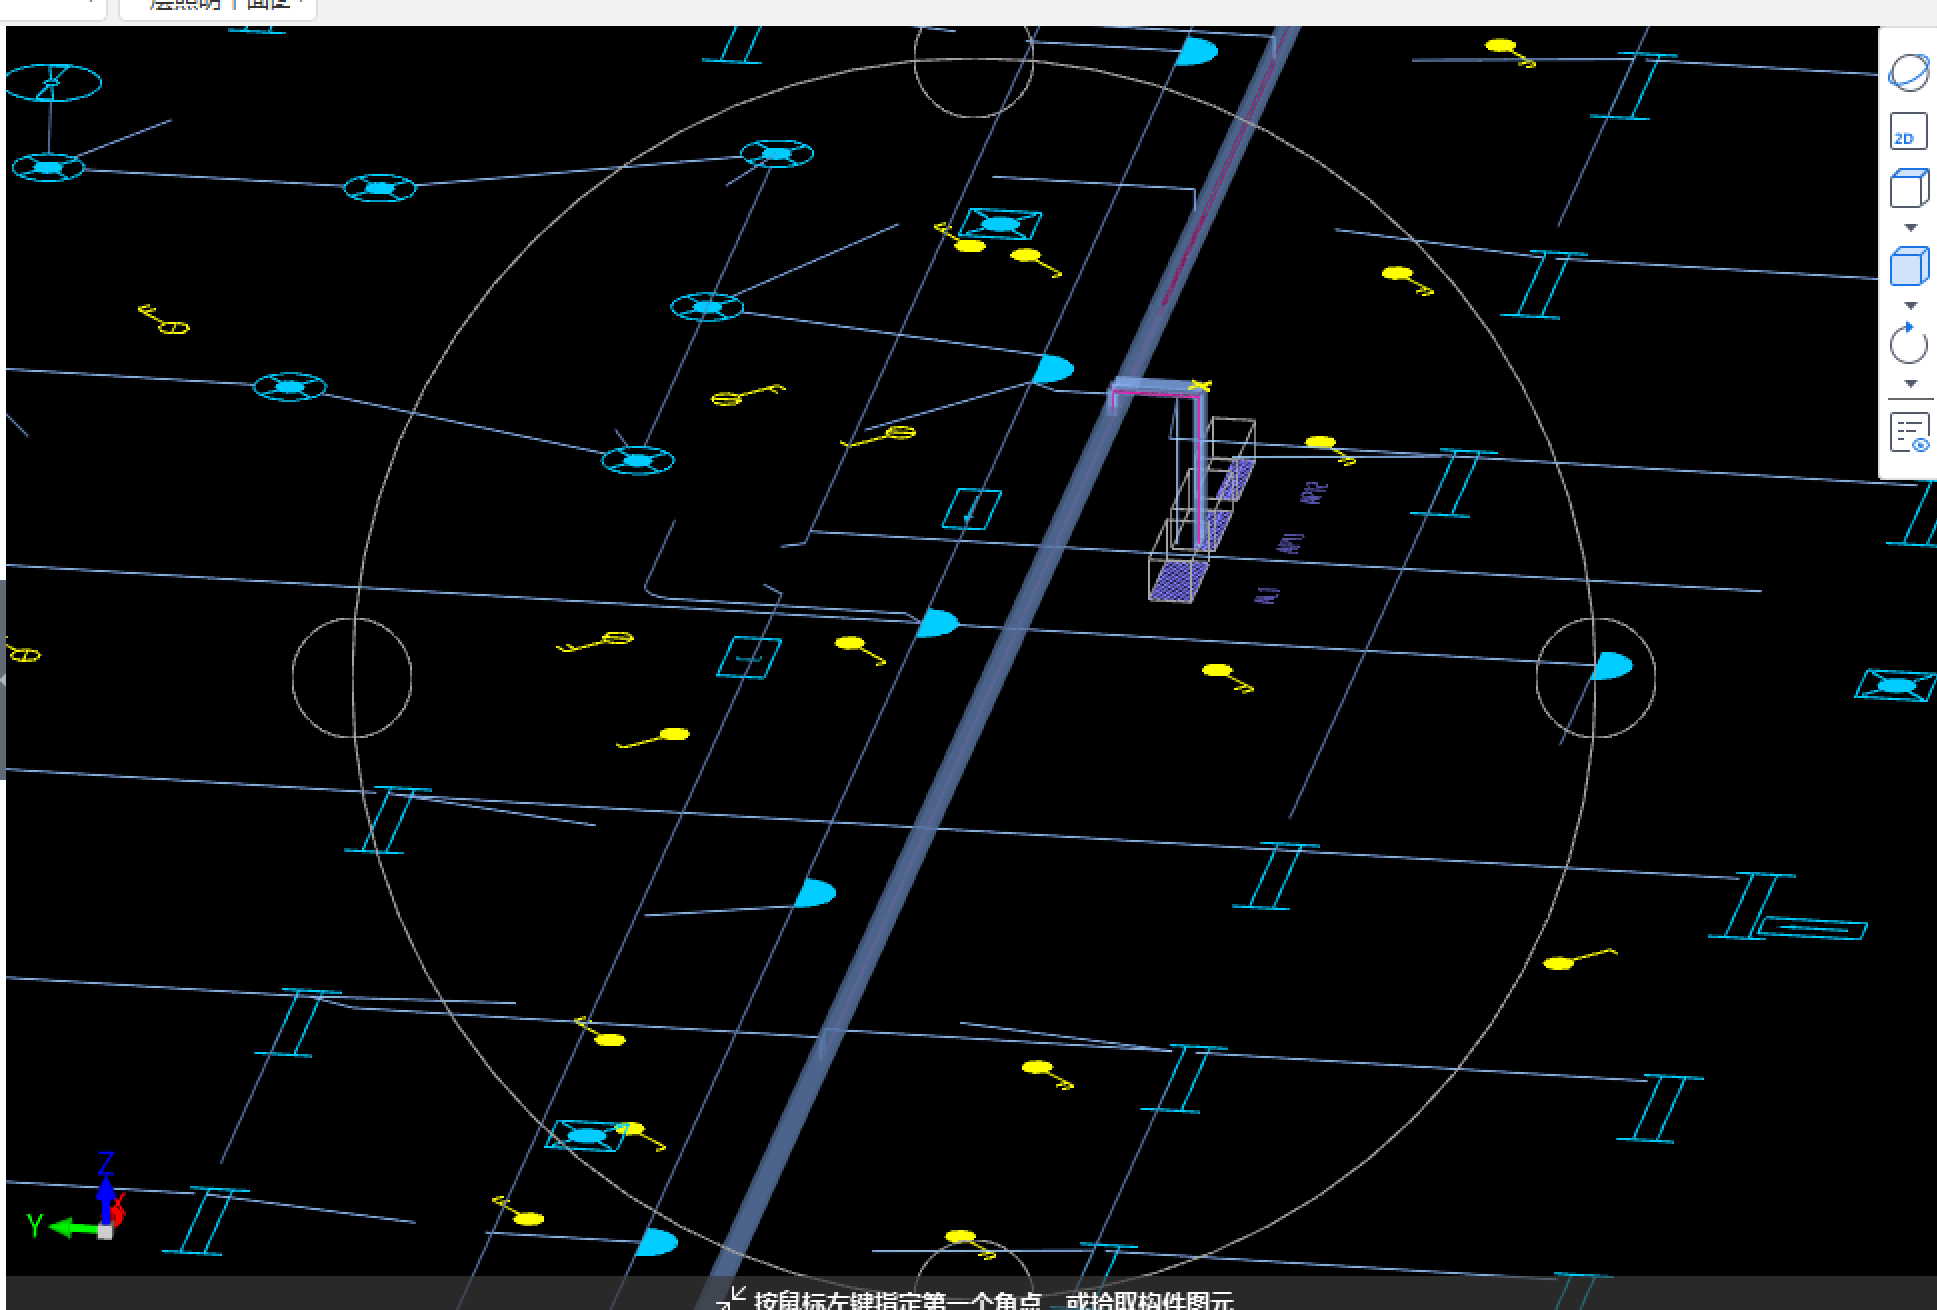
Task: Click the orbit ring's left handle circle
Action: click(352, 678)
